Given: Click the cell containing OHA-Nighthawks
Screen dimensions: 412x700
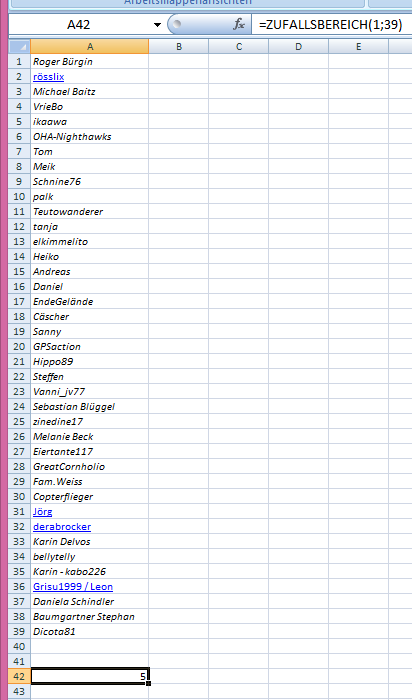Looking at the screenshot, I should pos(90,137).
